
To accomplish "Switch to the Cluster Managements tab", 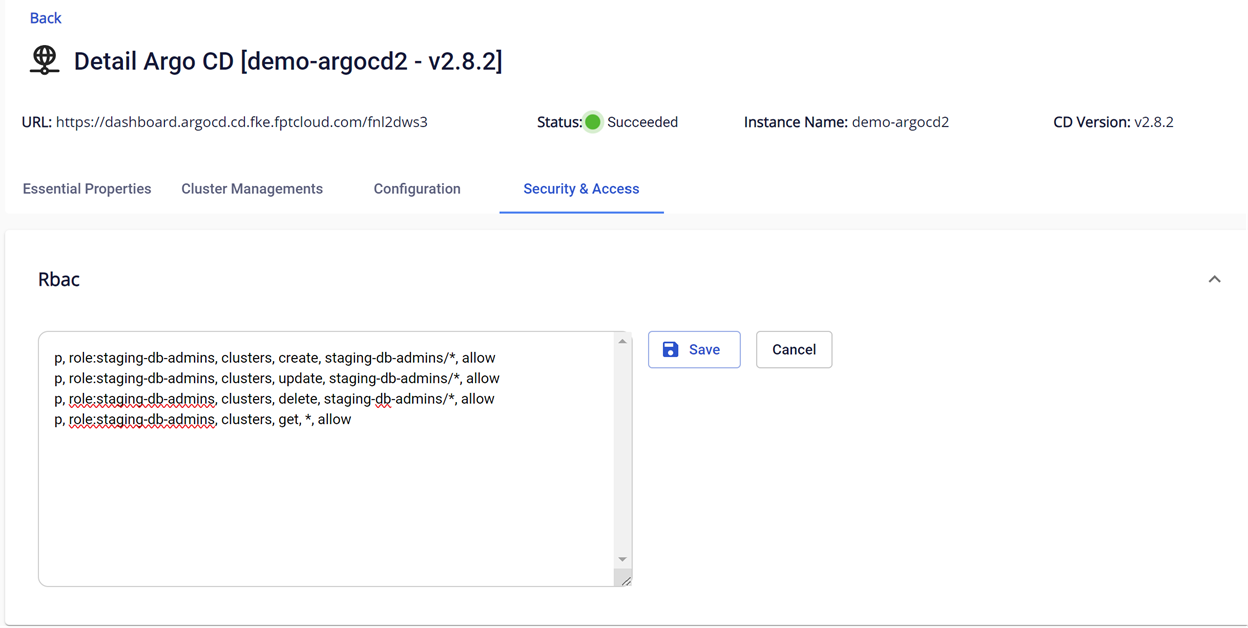I will tap(252, 189).
